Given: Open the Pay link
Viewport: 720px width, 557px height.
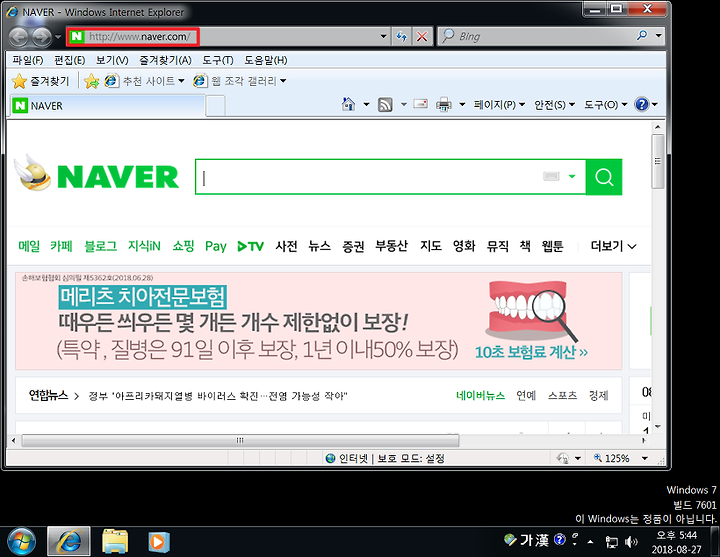Looking at the screenshot, I should 216,247.
